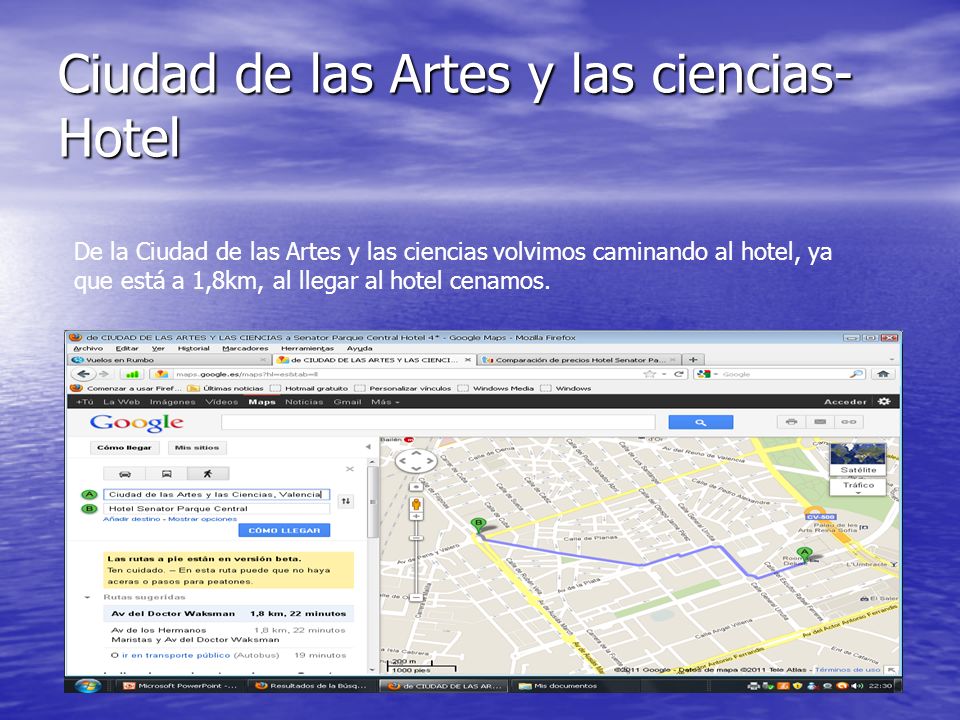Click green marker A on the map
Image resolution: width=960 pixels, height=720 pixels.
tap(804, 554)
